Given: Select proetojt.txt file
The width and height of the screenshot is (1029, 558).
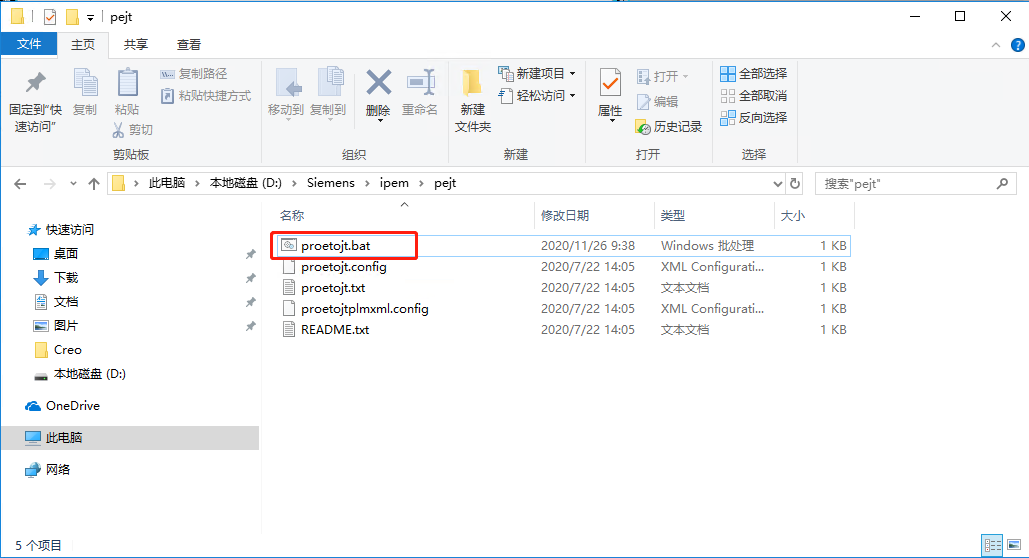Looking at the screenshot, I should pos(564,288).
